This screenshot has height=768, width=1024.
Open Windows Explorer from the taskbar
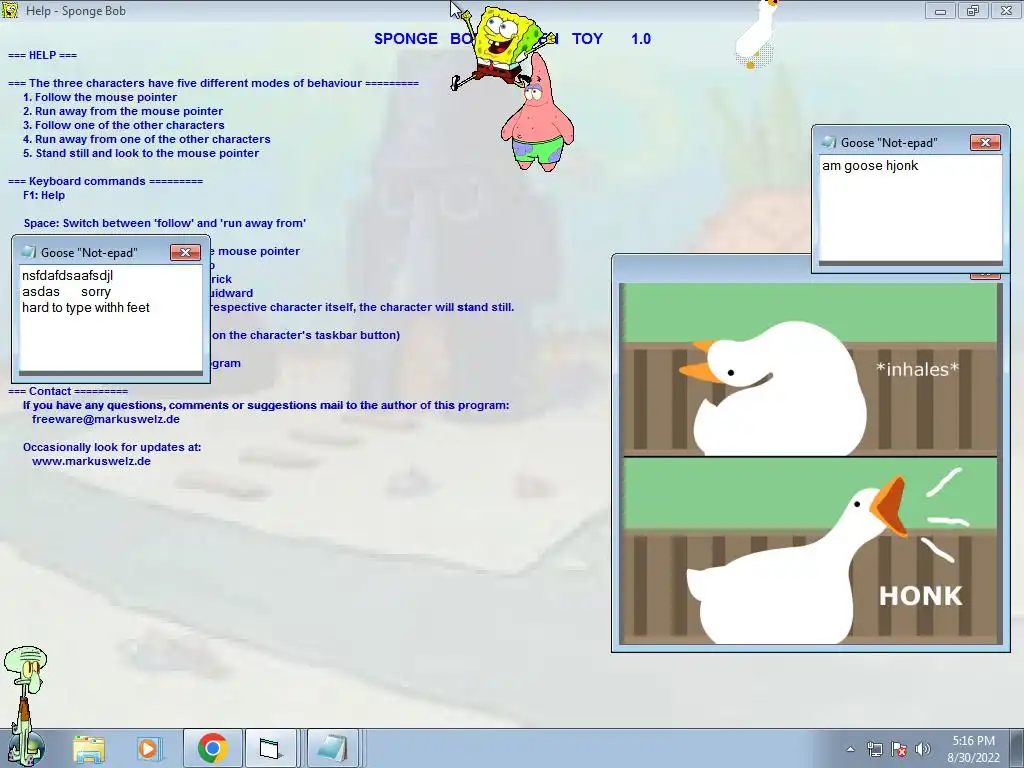point(89,748)
